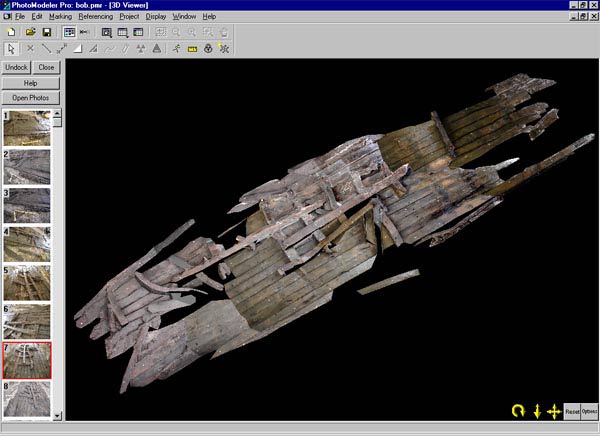Open the table icon with dropdown arrow
The image size is (600, 436).
pyautogui.click(x=122, y=32)
